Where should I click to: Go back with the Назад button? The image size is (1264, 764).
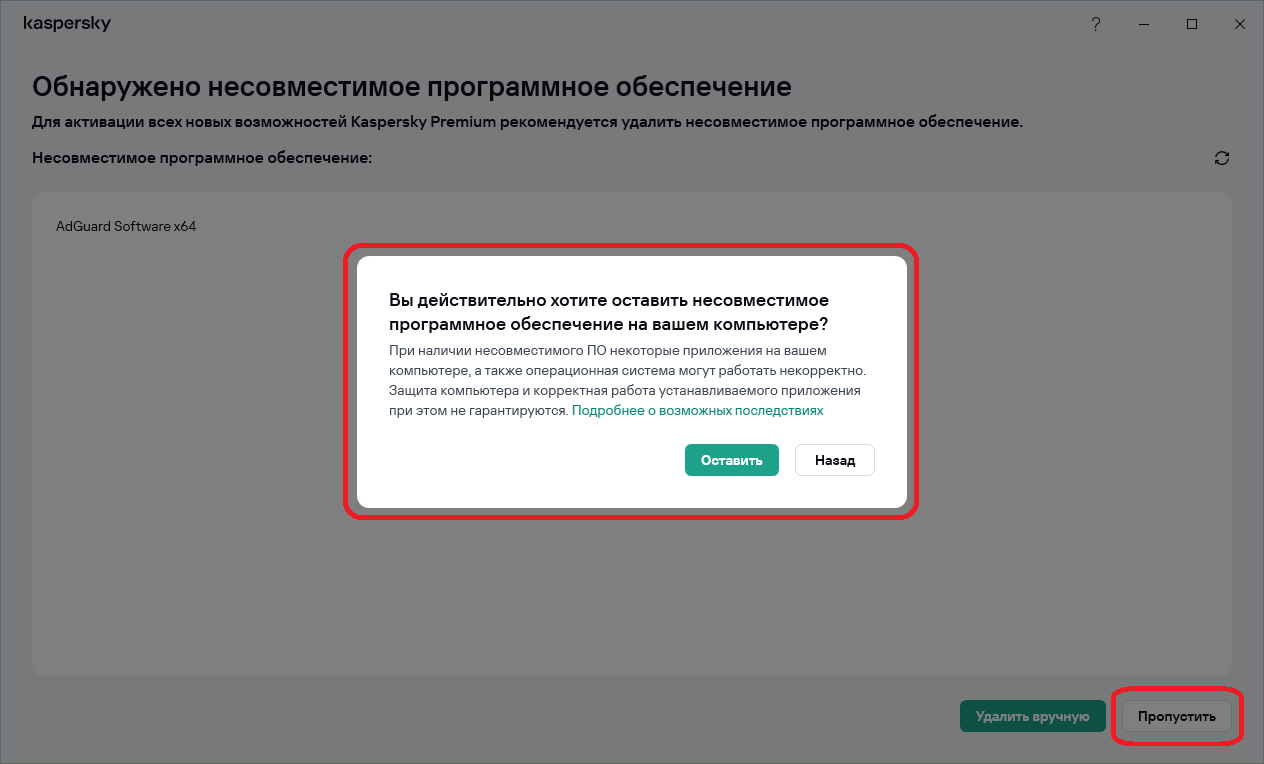(x=835, y=460)
